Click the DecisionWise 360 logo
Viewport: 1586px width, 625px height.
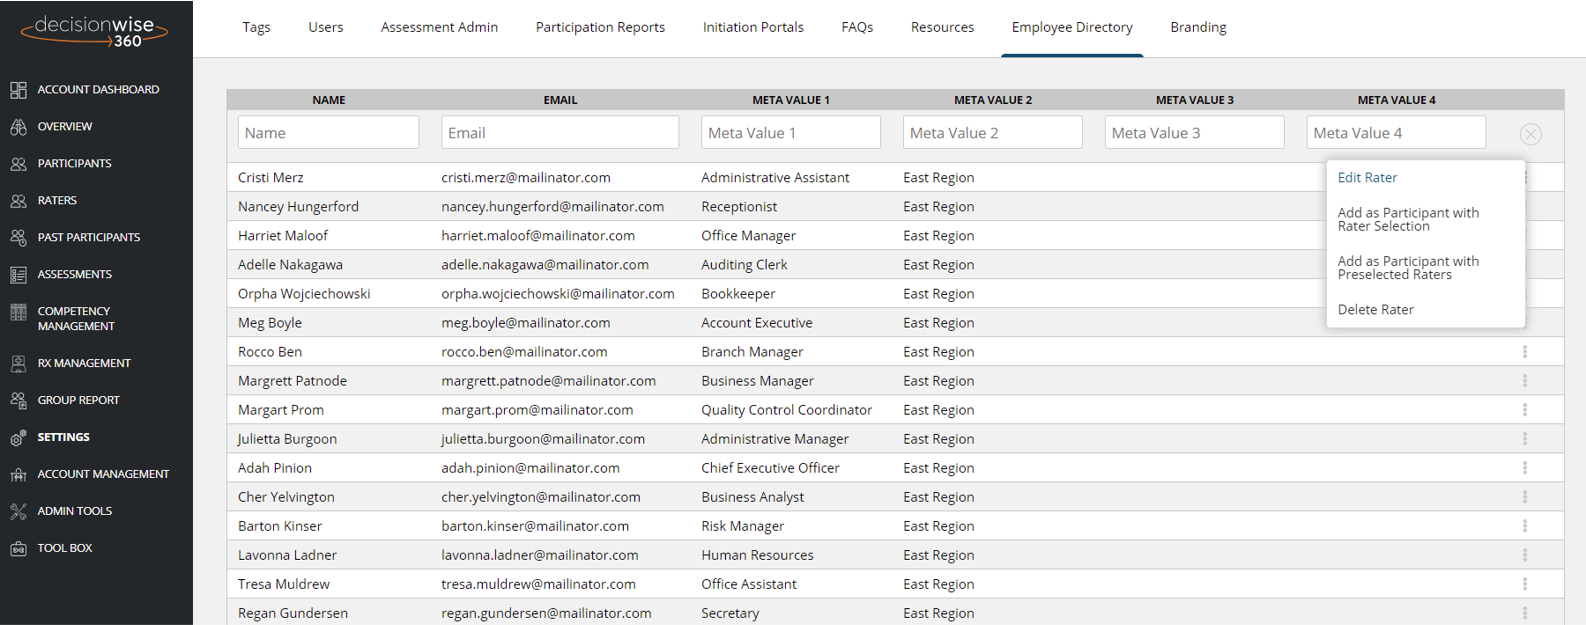point(95,30)
